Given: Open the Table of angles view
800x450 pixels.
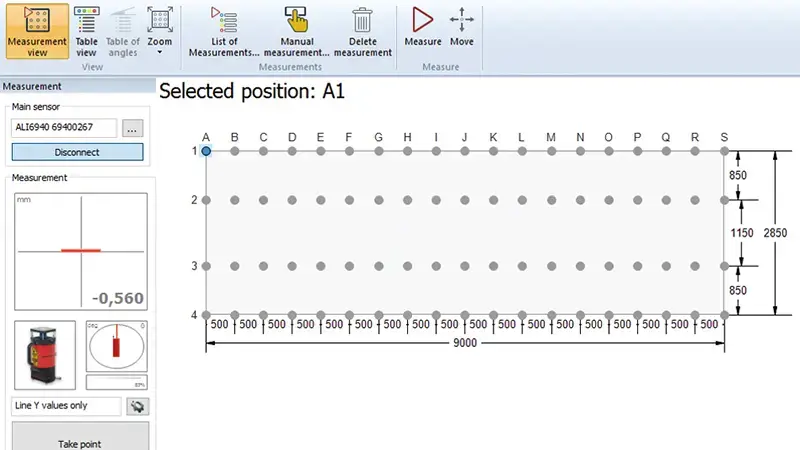Looking at the screenshot, I should [123, 31].
